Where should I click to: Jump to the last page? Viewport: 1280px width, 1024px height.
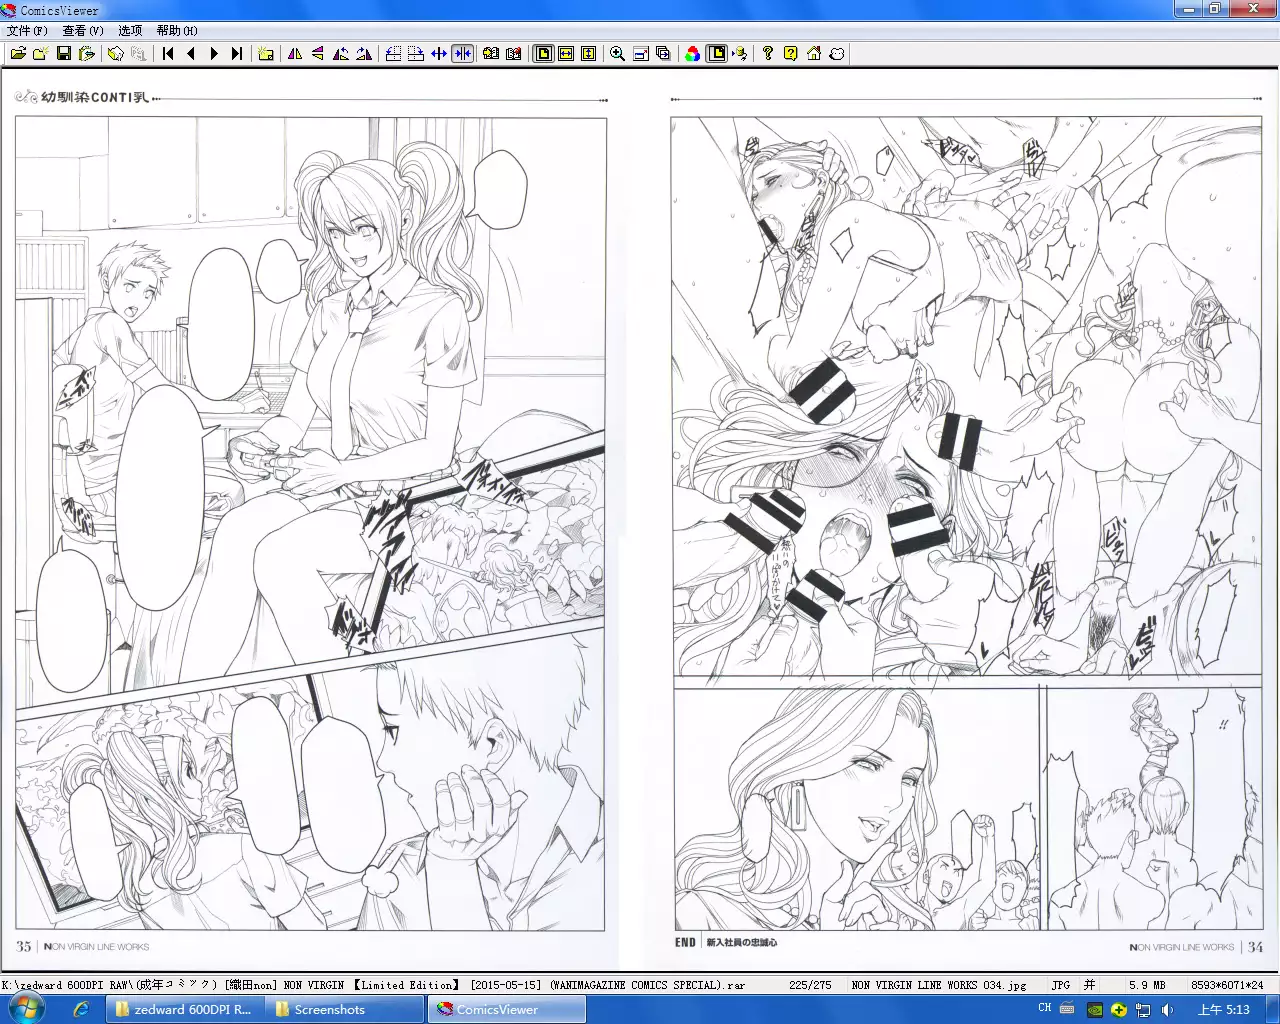click(237, 54)
